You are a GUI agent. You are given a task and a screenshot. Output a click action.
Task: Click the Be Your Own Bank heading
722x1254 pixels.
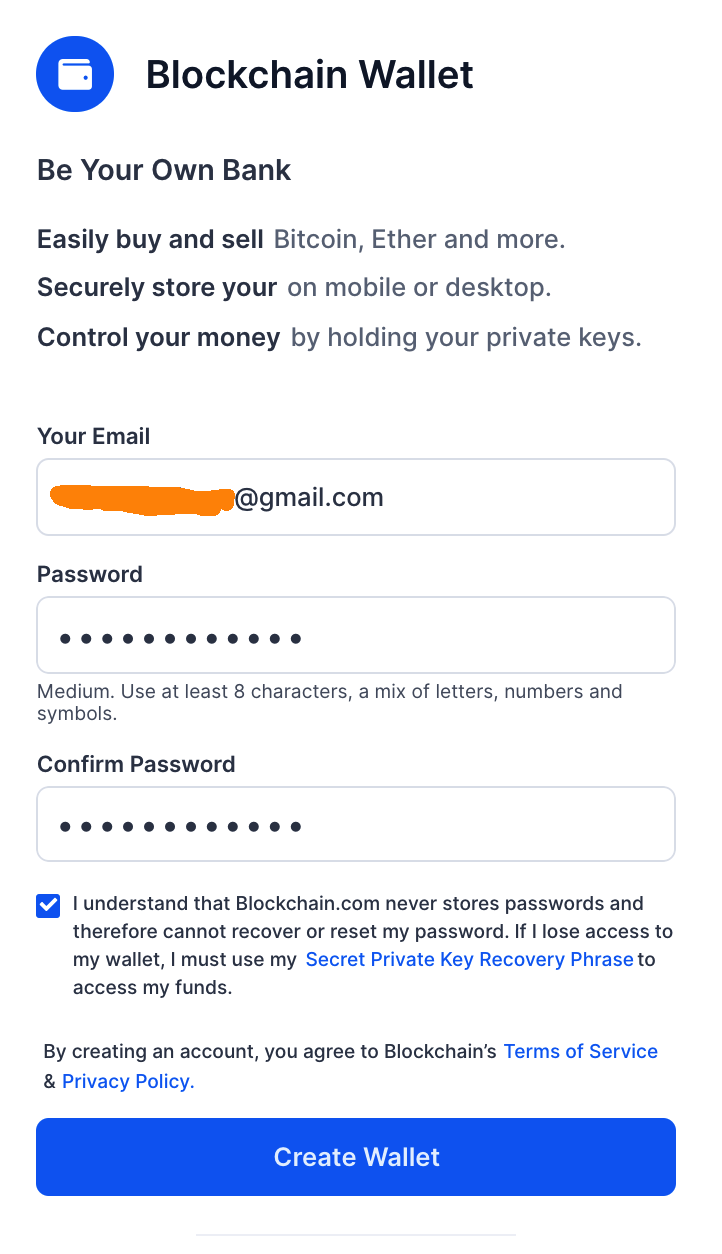click(164, 170)
